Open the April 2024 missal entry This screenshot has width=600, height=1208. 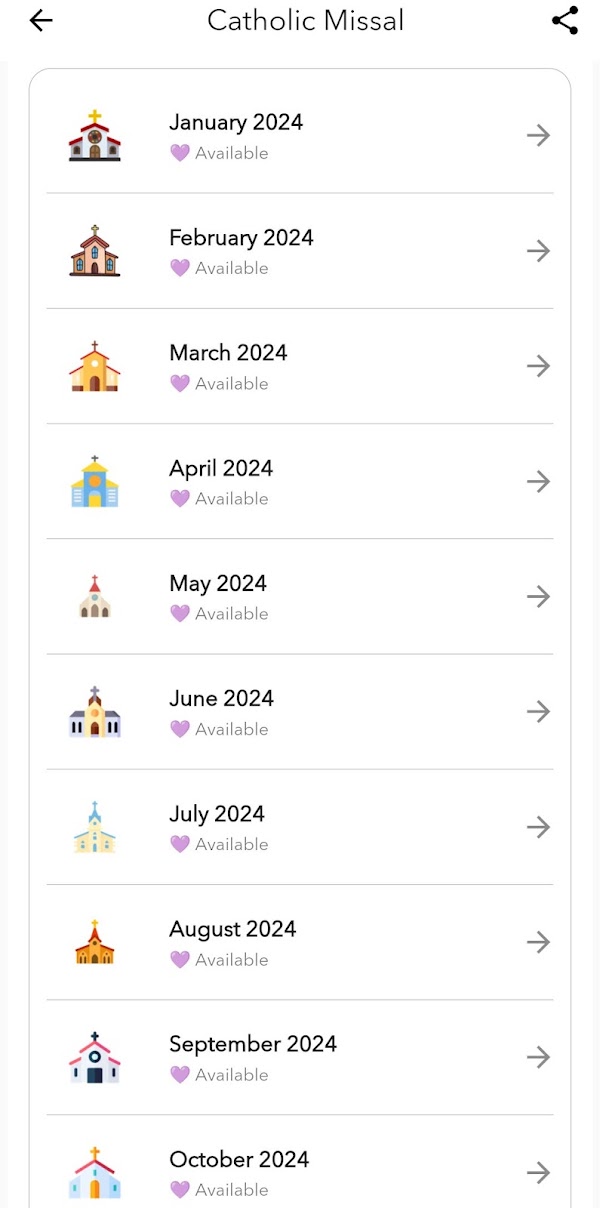(x=300, y=481)
